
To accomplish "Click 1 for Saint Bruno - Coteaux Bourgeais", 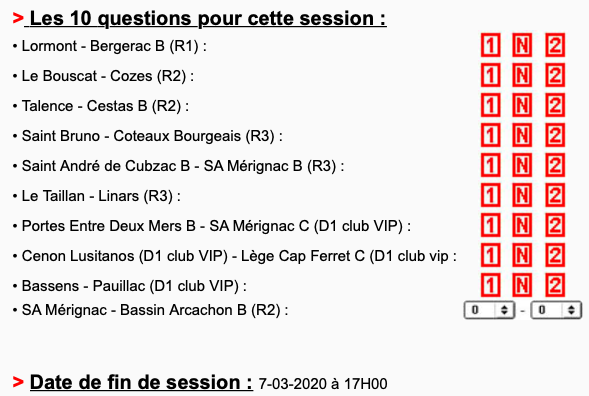I will [x=490, y=135].
